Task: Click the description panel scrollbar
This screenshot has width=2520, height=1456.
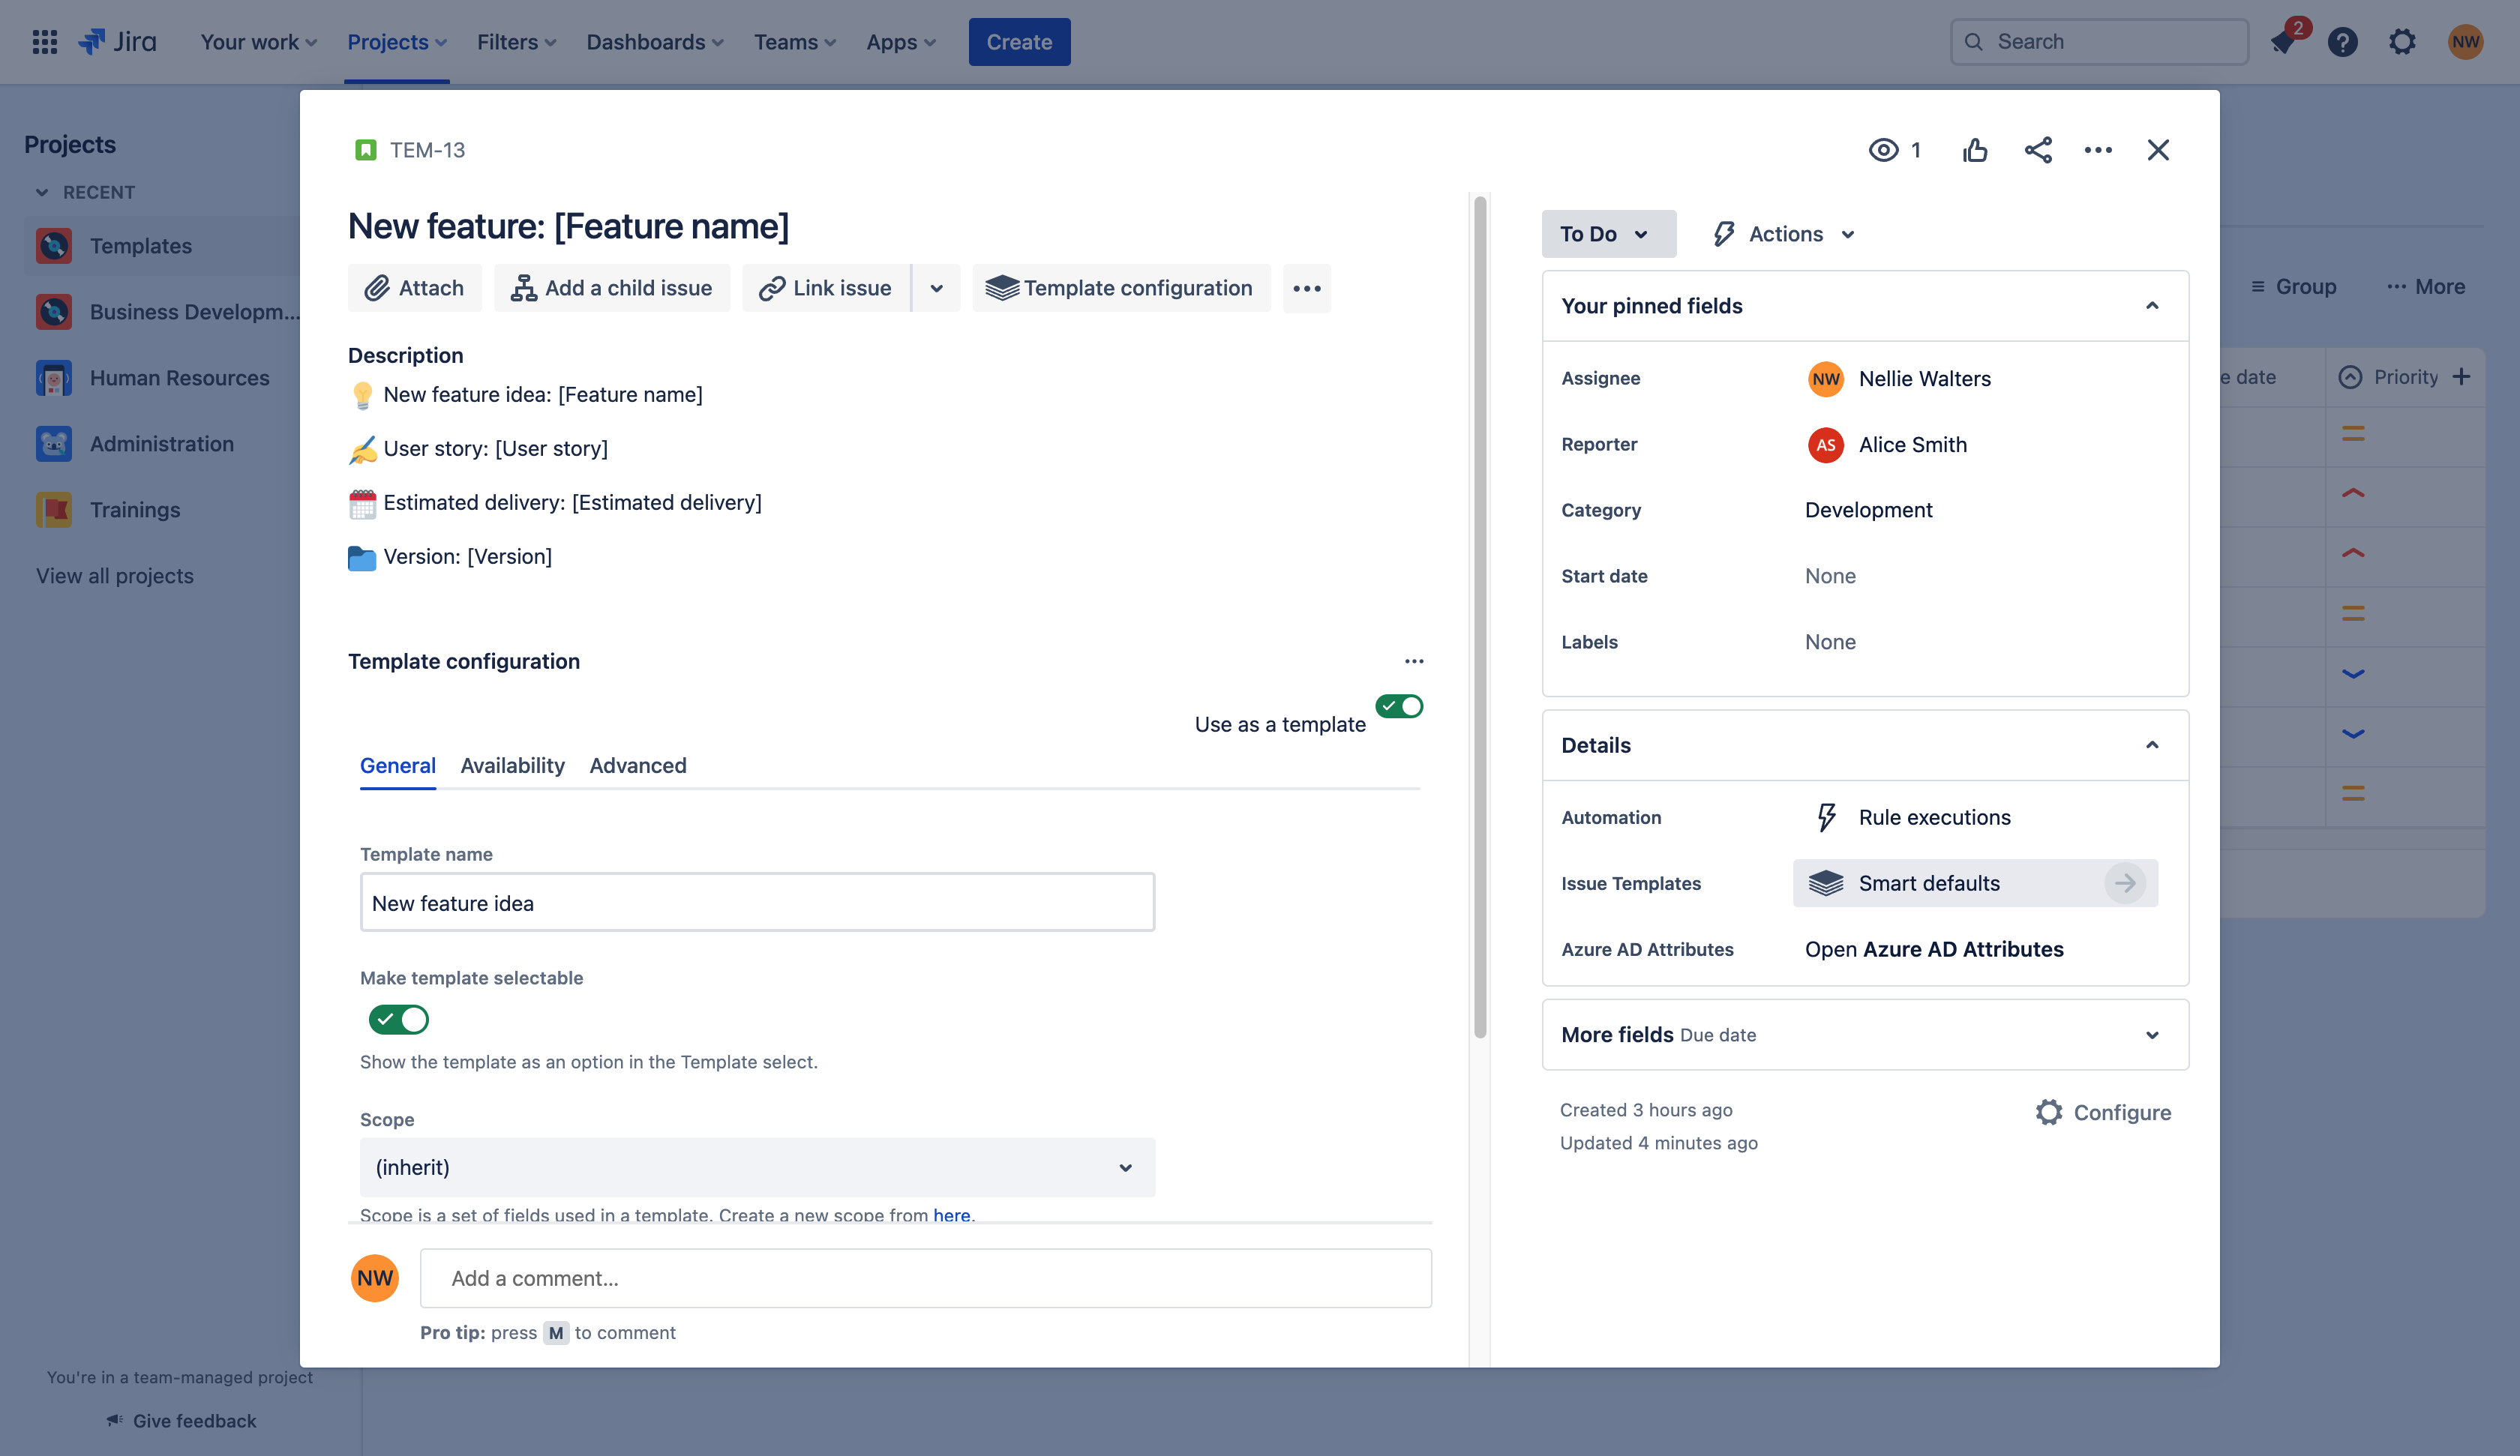Action: [x=1480, y=617]
